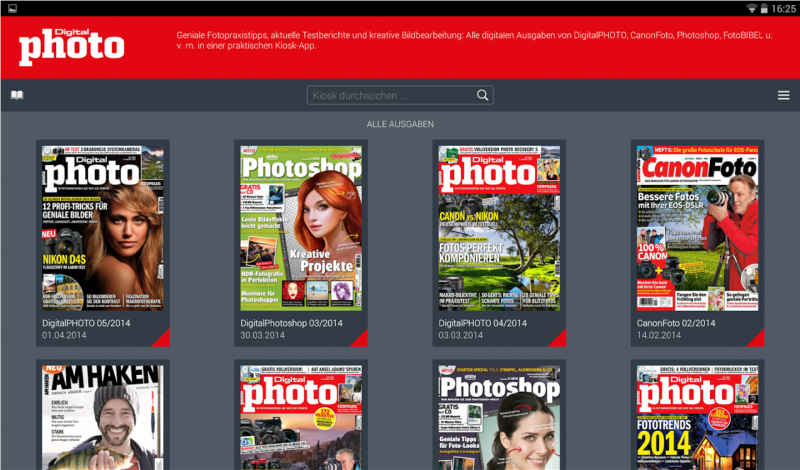
Task: Tap red corner marker on DigitalPHOTO 04/2014
Action: 559,340
